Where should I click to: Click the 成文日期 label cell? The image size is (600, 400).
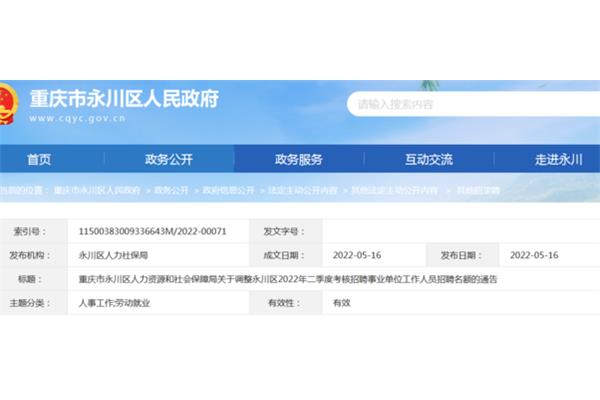pos(286,255)
